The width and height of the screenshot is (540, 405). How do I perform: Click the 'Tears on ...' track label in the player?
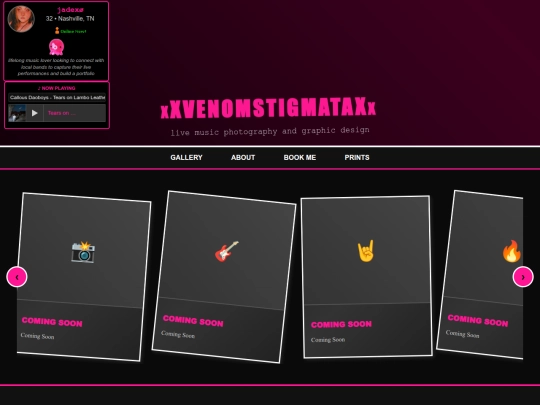click(62, 113)
